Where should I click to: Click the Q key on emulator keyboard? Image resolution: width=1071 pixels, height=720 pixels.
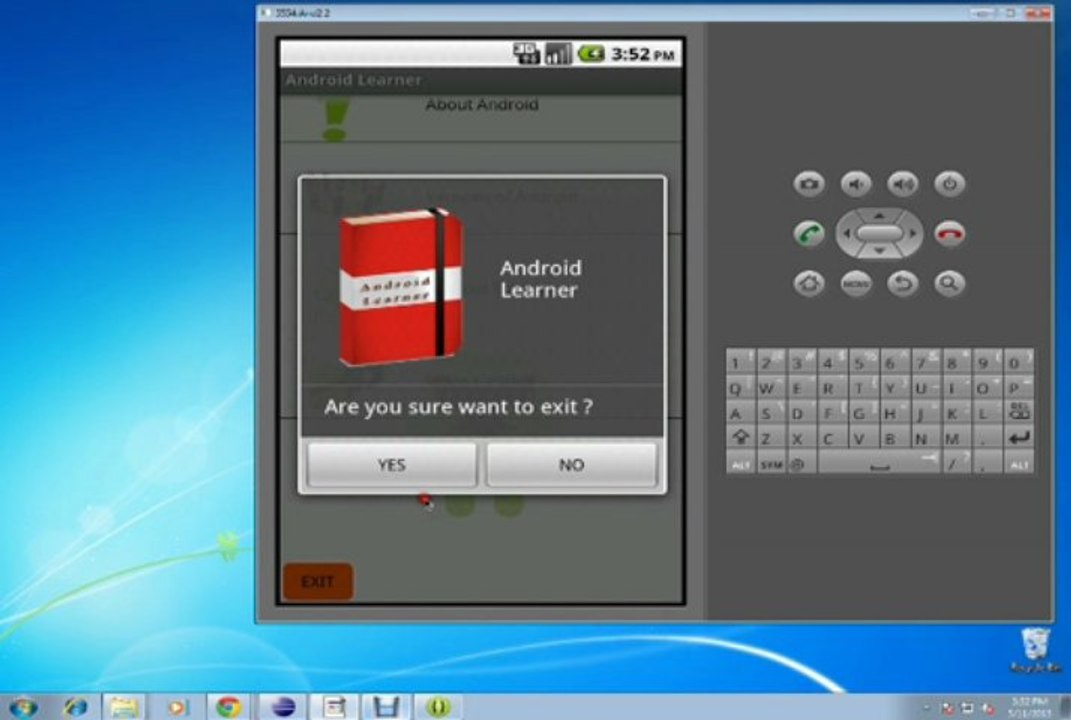click(x=740, y=387)
